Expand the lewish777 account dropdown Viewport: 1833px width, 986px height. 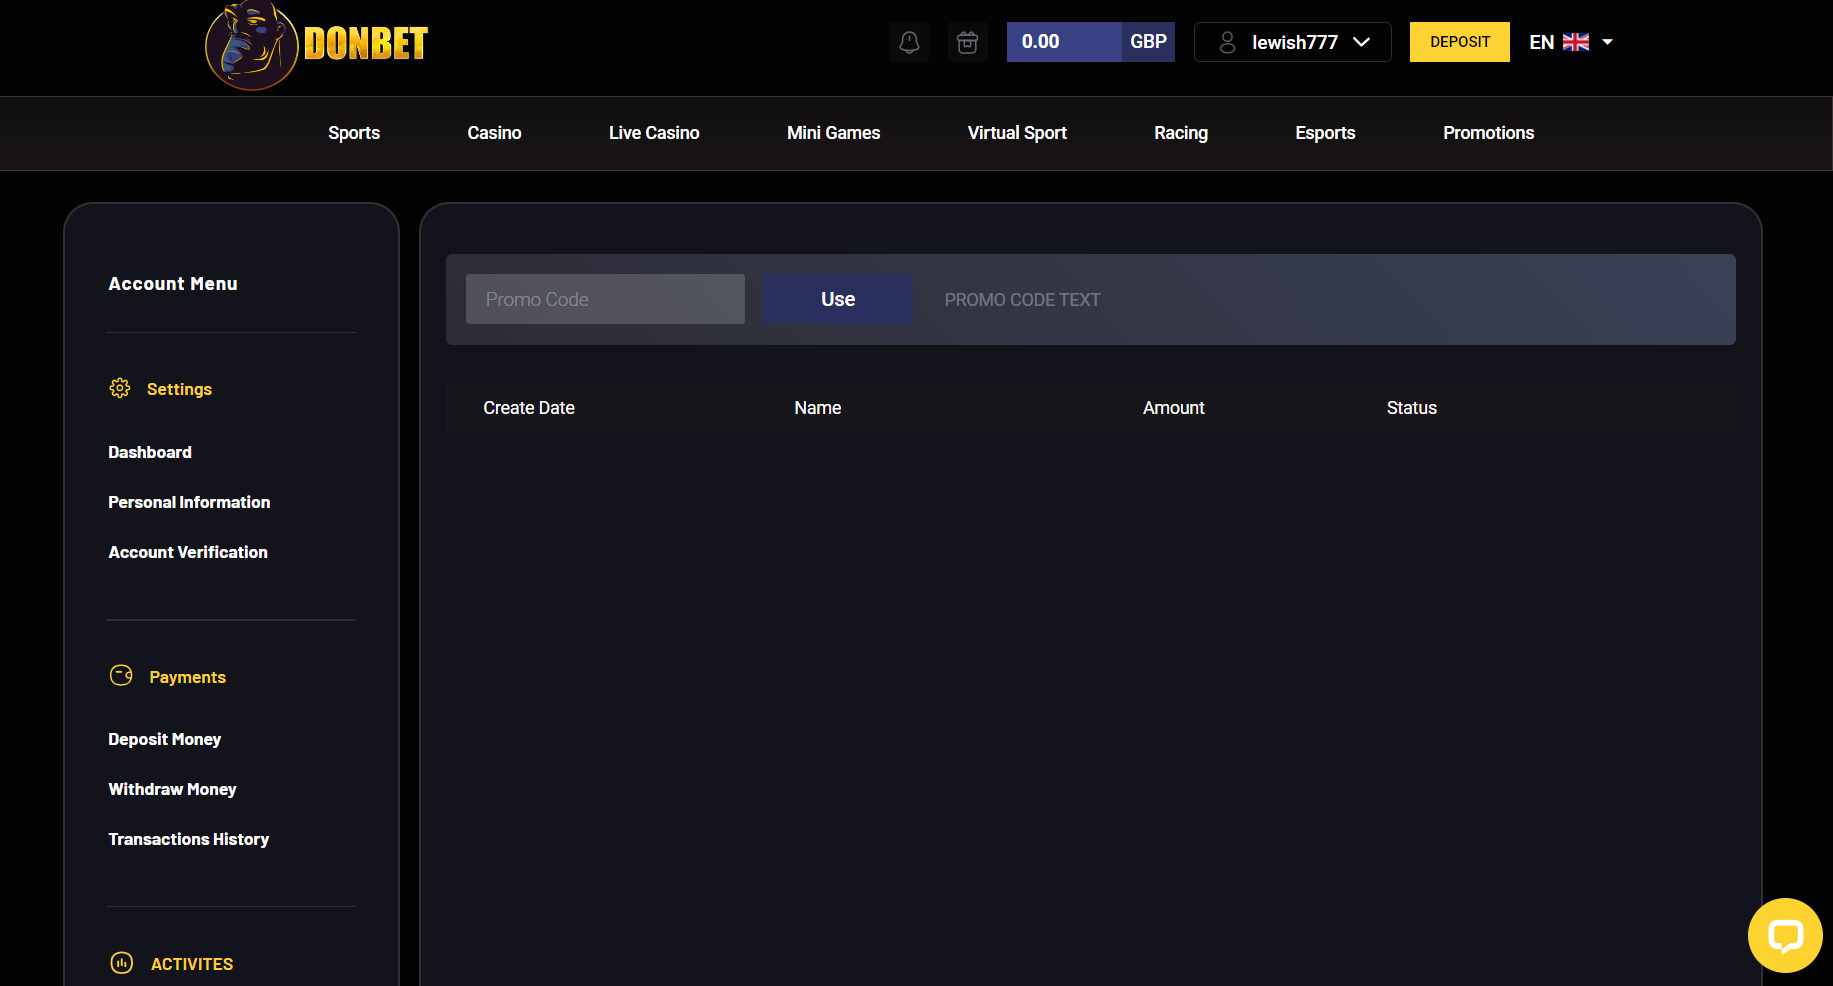click(1362, 41)
